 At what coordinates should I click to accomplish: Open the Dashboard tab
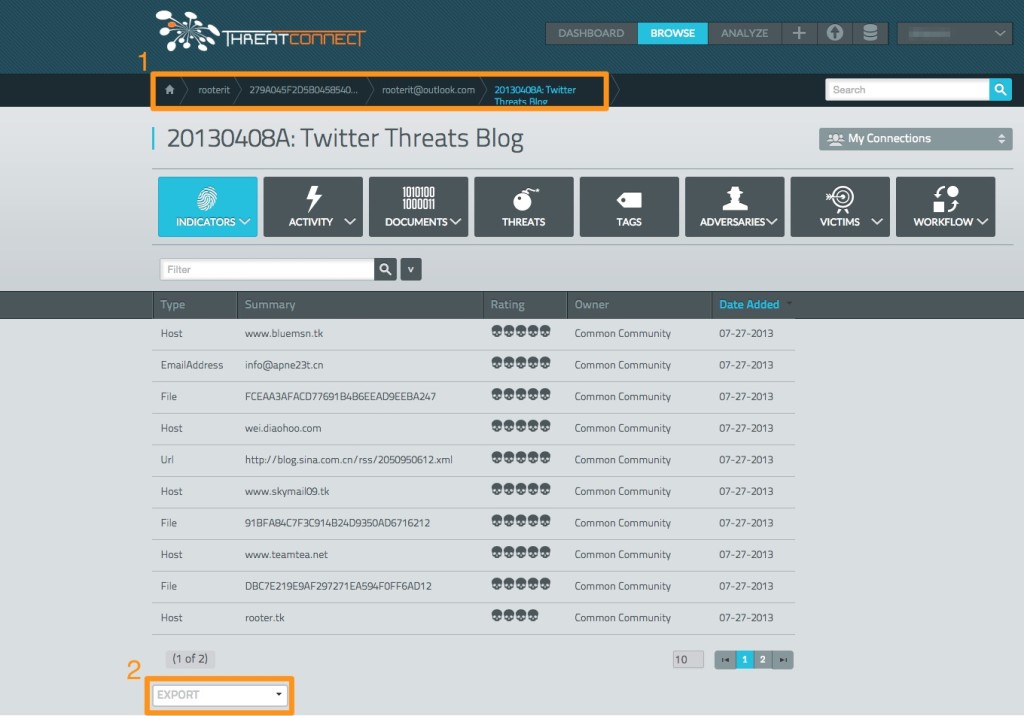[591, 33]
